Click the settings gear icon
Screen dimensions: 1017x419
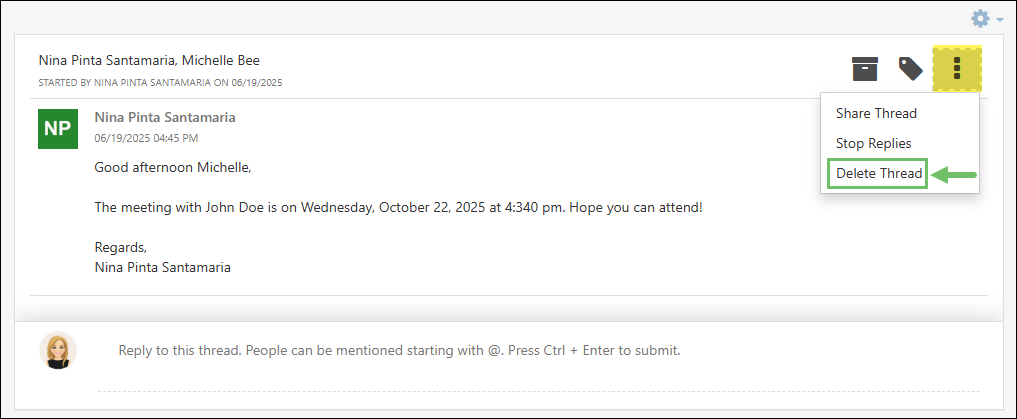(x=981, y=19)
